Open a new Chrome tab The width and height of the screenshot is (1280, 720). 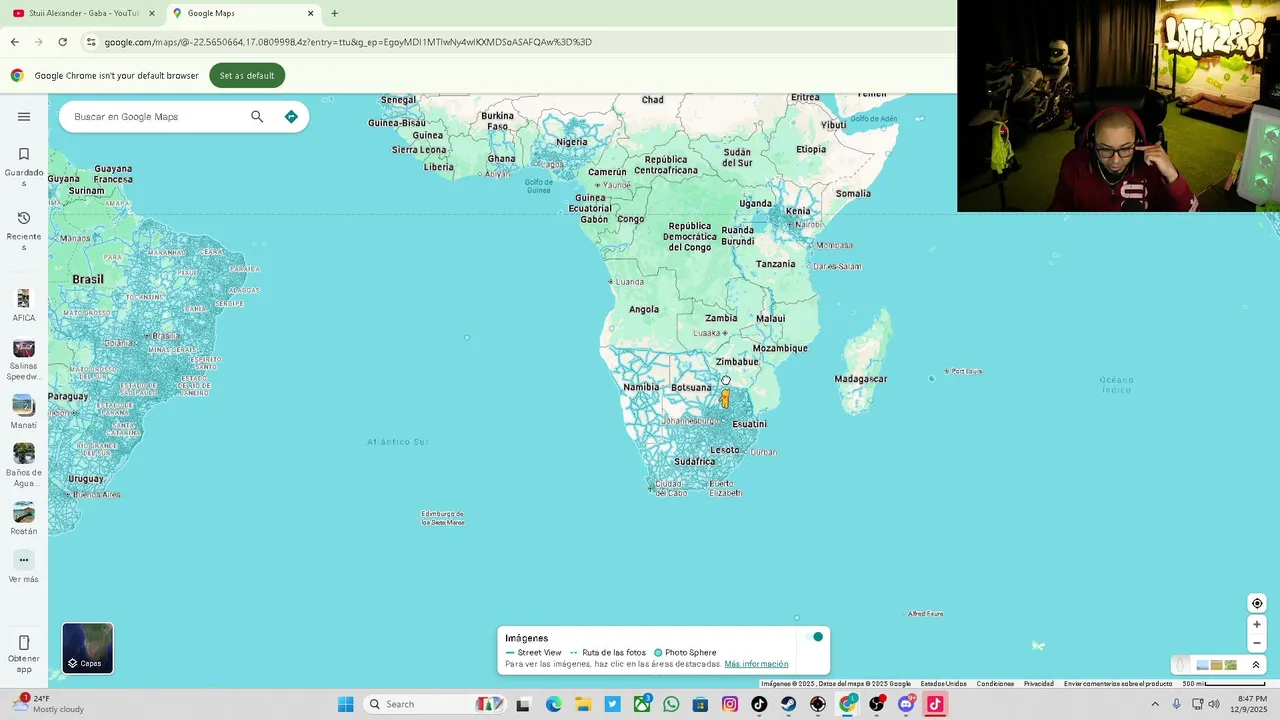[334, 13]
